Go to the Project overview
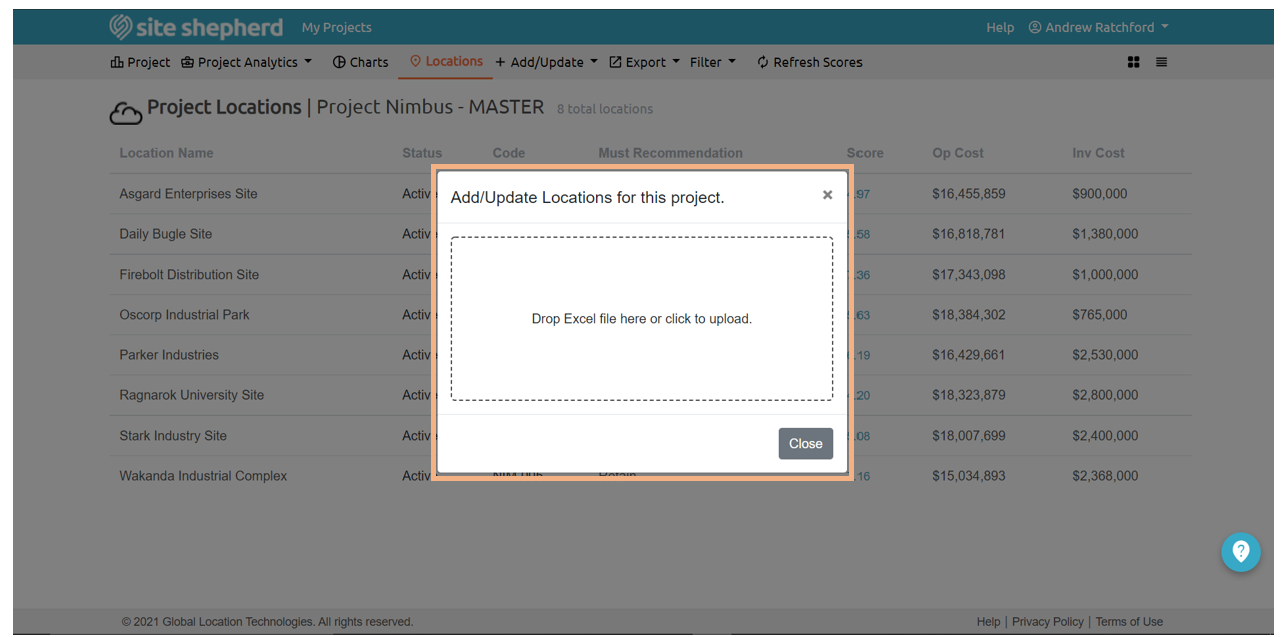This screenshot has height=637, width=1282. tap(140, 62)
